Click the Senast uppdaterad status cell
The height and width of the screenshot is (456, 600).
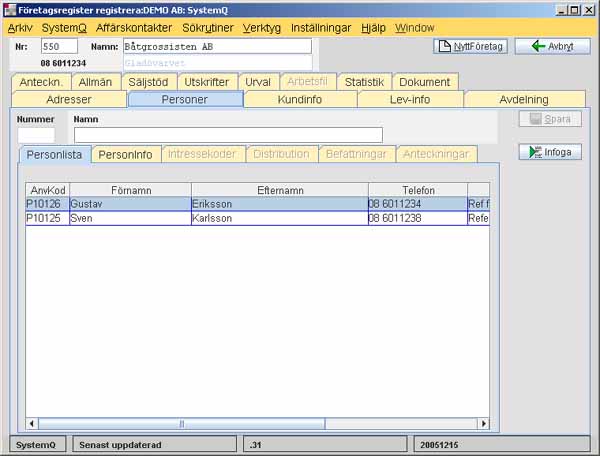(x=154, y=445)
